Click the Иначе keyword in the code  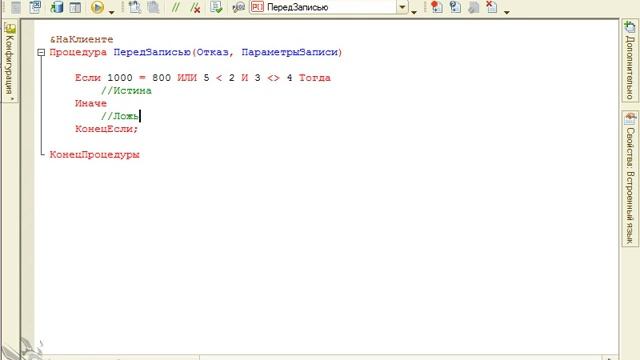pos(91,103)
